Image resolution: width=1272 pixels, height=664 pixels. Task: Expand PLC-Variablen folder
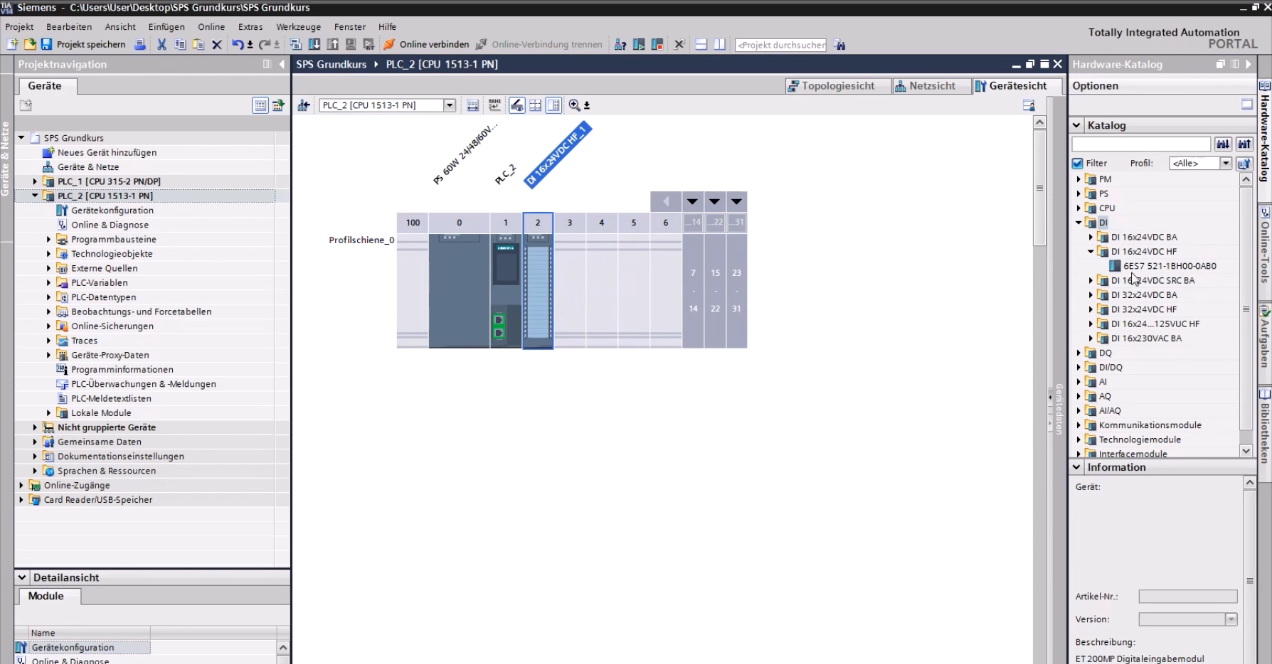coord(48,283)
